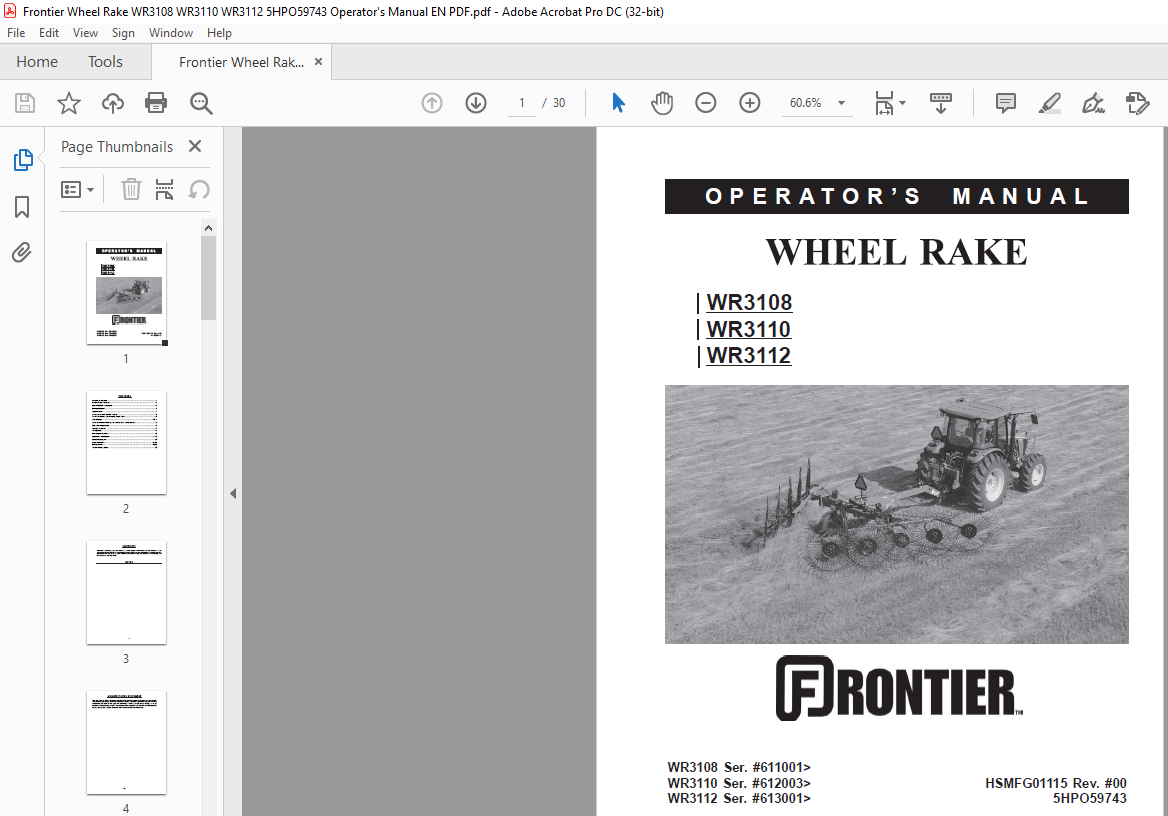1168x816 pixels.
Task: Open the Edit menu
Action: [48, 33]
